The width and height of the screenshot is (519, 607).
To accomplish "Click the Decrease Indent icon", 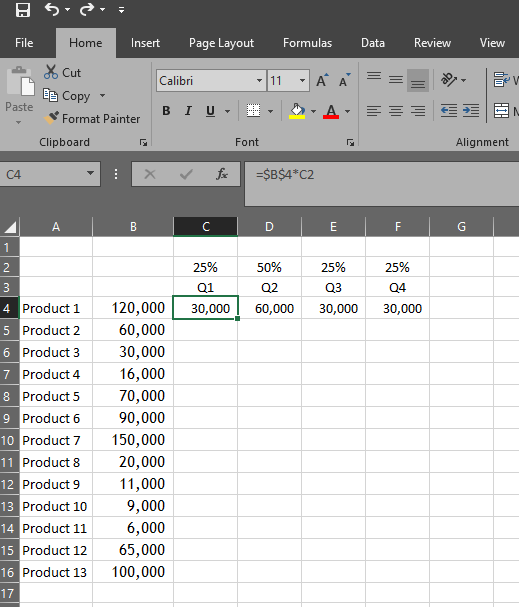I will coord(449,111).
